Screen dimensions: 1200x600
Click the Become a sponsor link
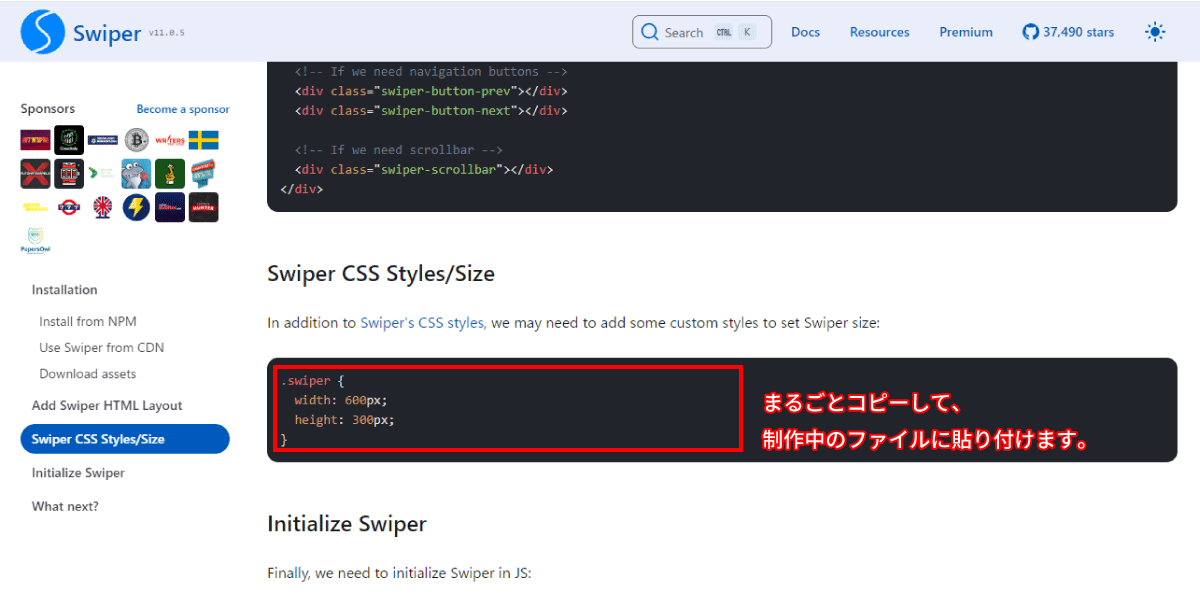[x=183, y=109]
